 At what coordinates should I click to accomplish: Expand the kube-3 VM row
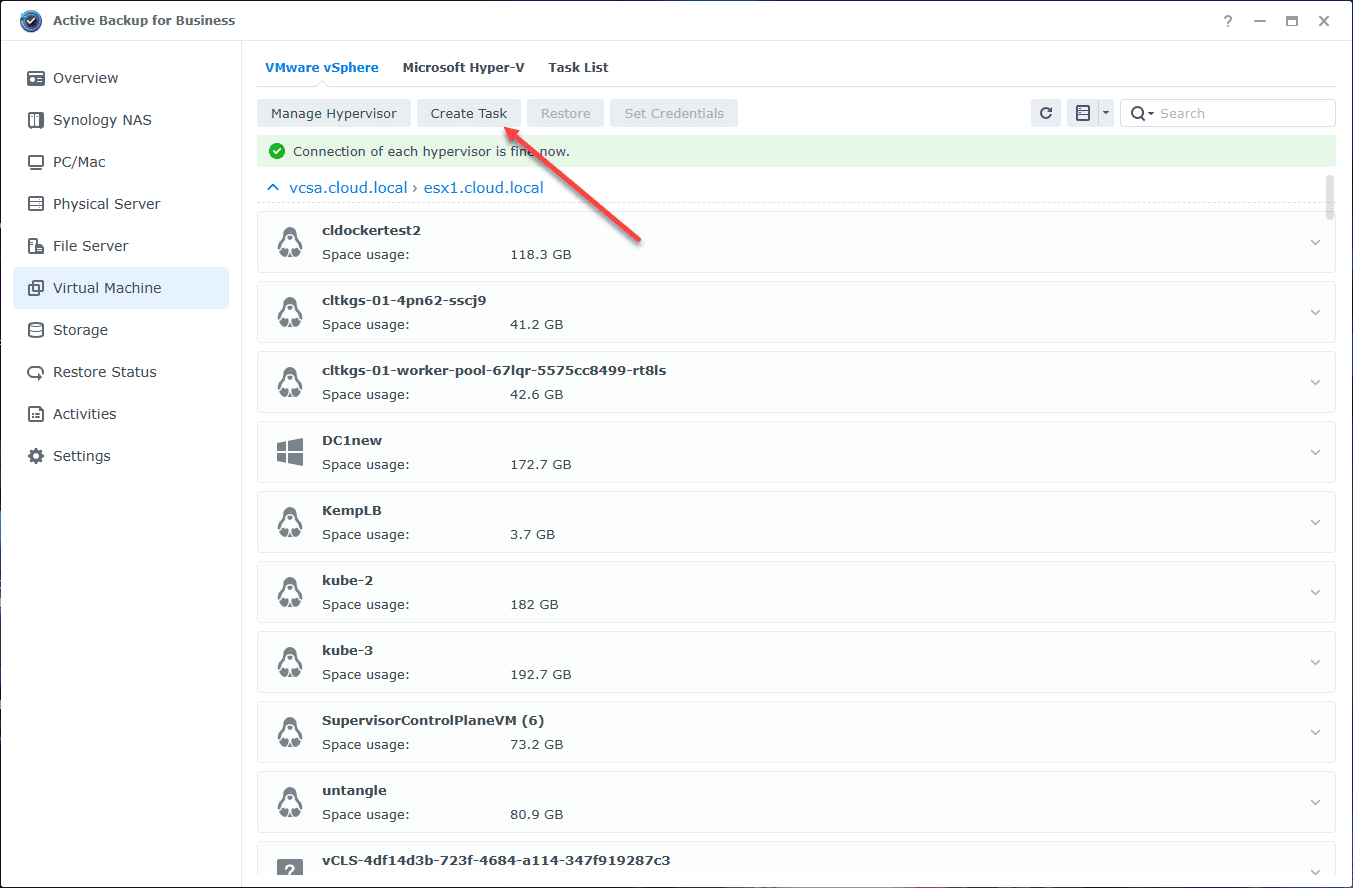point(1315,662)
